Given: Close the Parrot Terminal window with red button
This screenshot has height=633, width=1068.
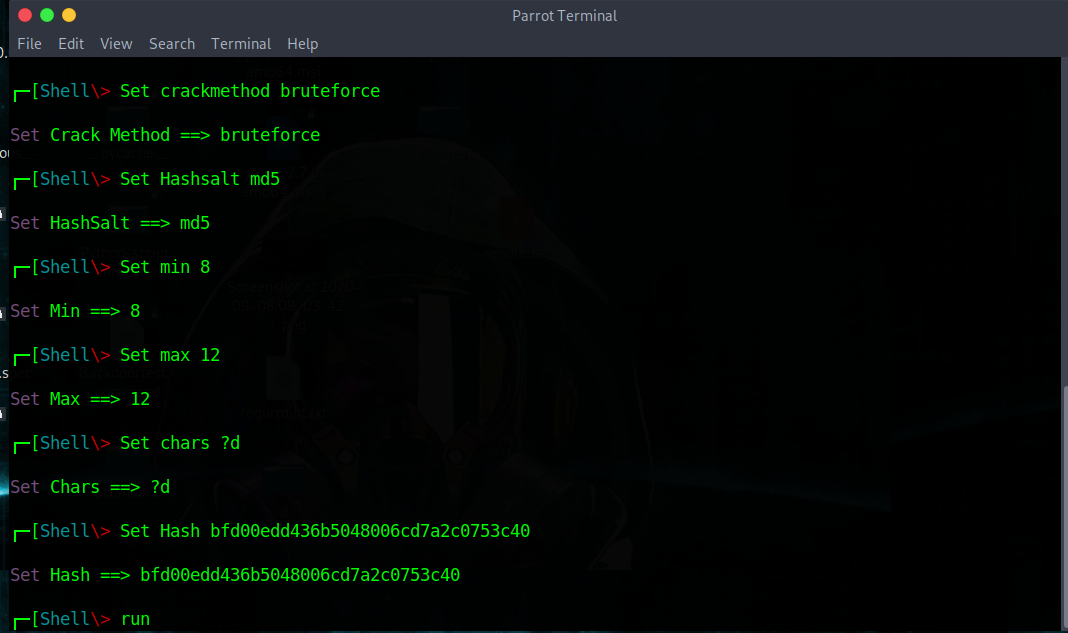Looking at the screenshot, I should (x=25, y=15).
